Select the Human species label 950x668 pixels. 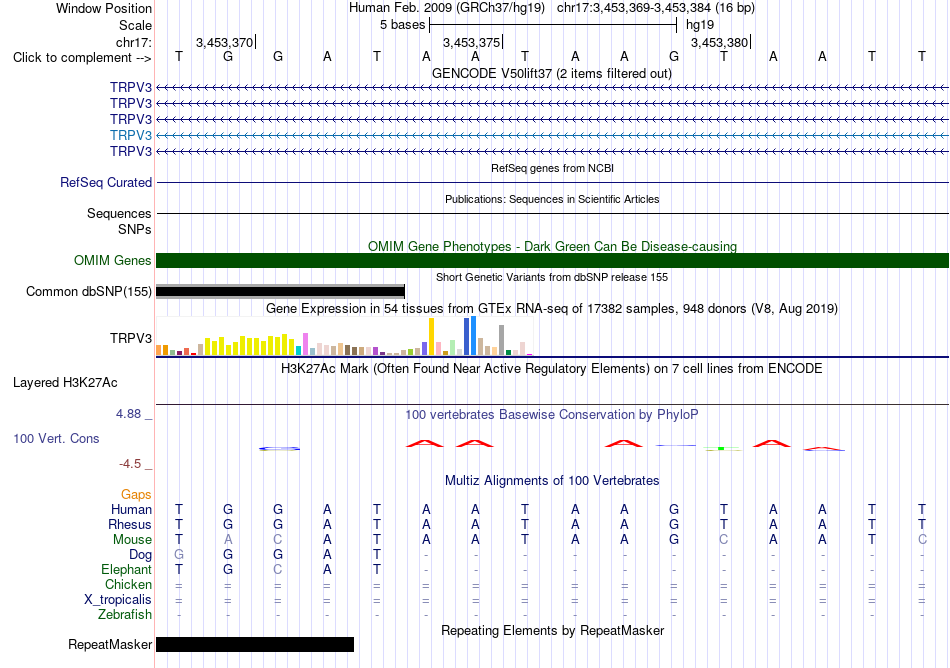(x=131, y=509)
